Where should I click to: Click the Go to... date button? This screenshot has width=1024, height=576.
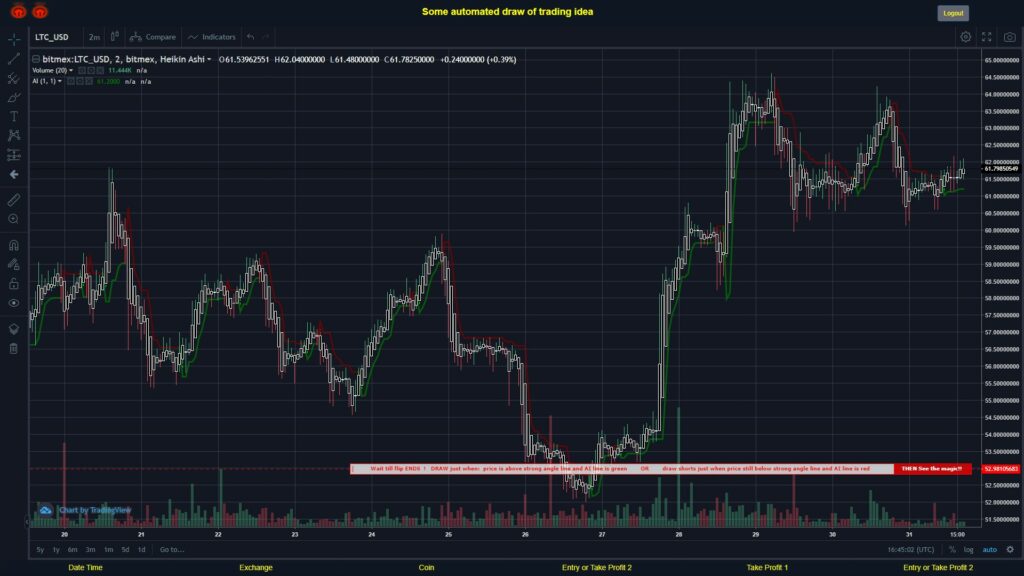172,550
